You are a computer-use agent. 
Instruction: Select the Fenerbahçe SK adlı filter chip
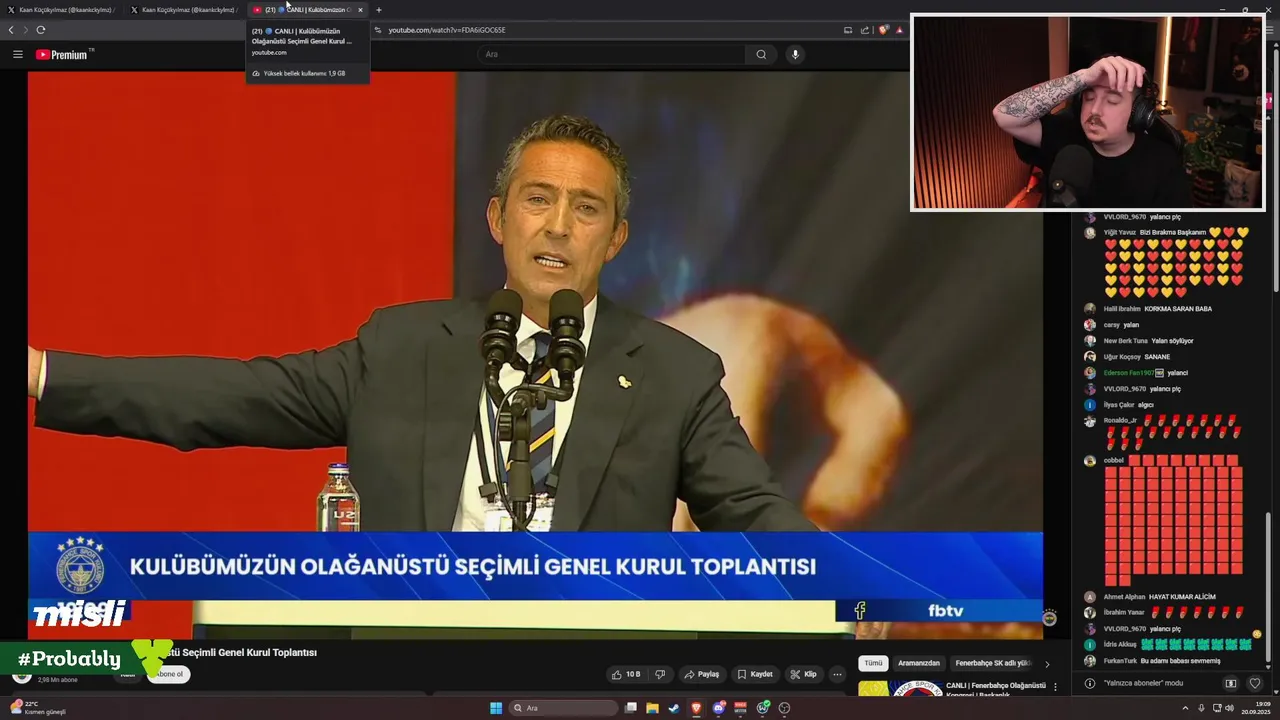992,663
